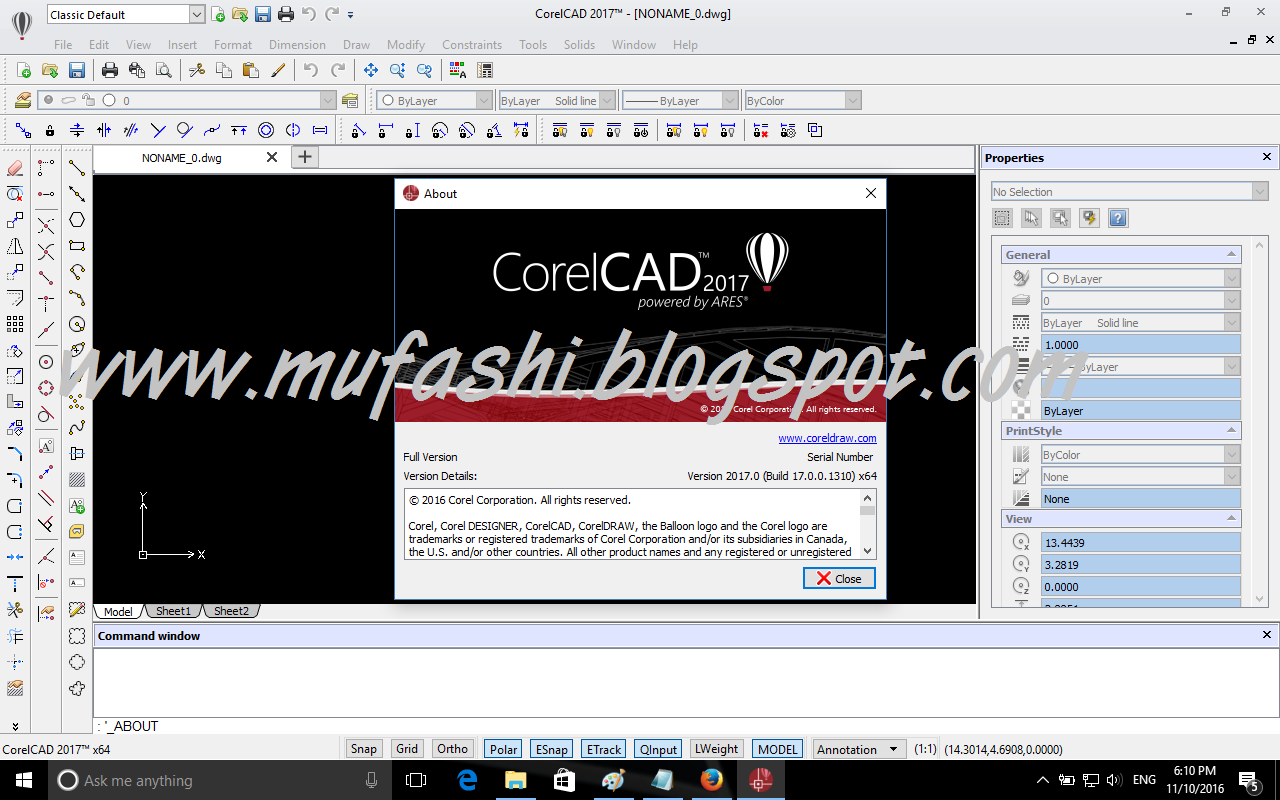Click the Close button in About dialog
Screen dimensions: 1280x800
tap(839, 578)
